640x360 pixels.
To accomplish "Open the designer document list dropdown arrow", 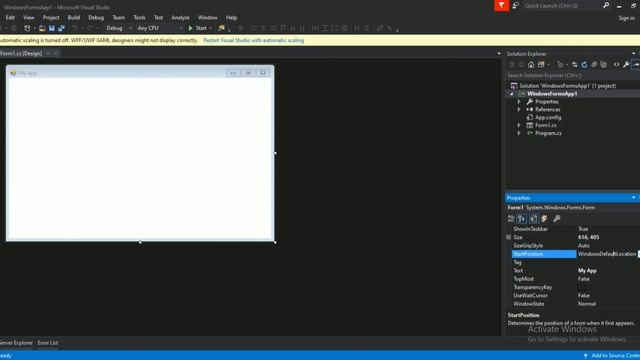I will click(499, 53).
